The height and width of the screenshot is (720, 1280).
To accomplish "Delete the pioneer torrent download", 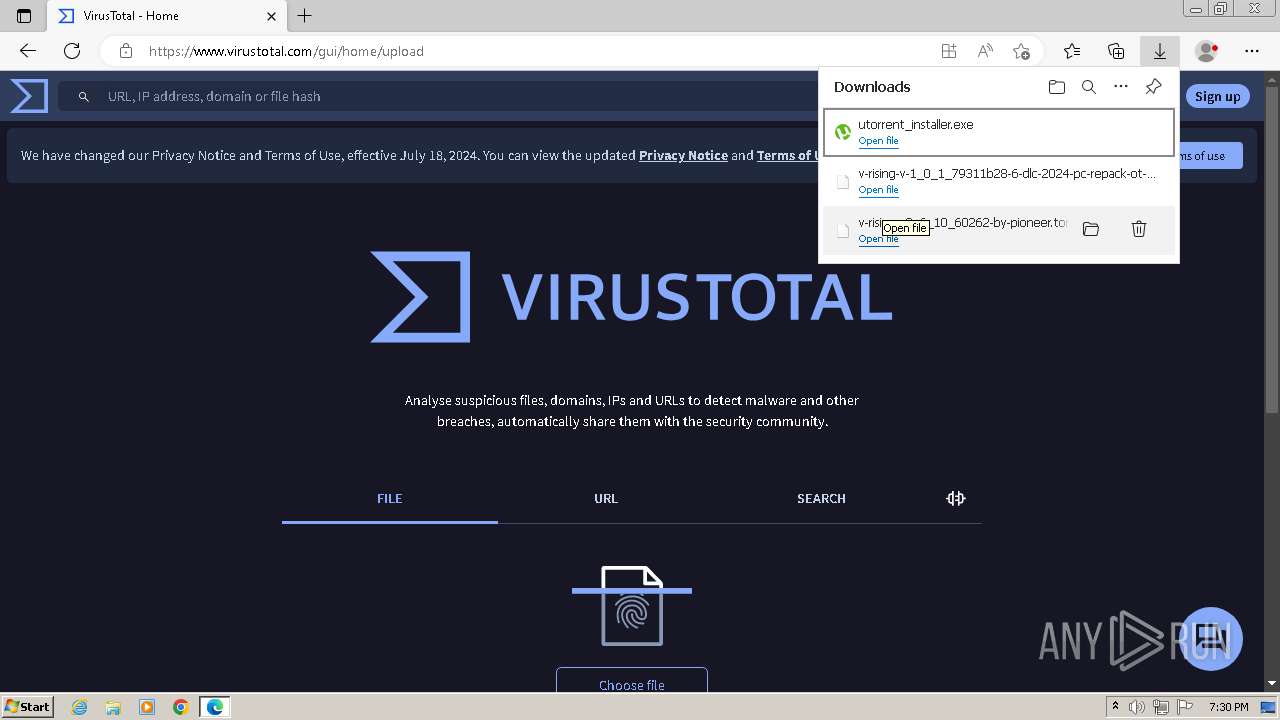I will point(1138,229).
